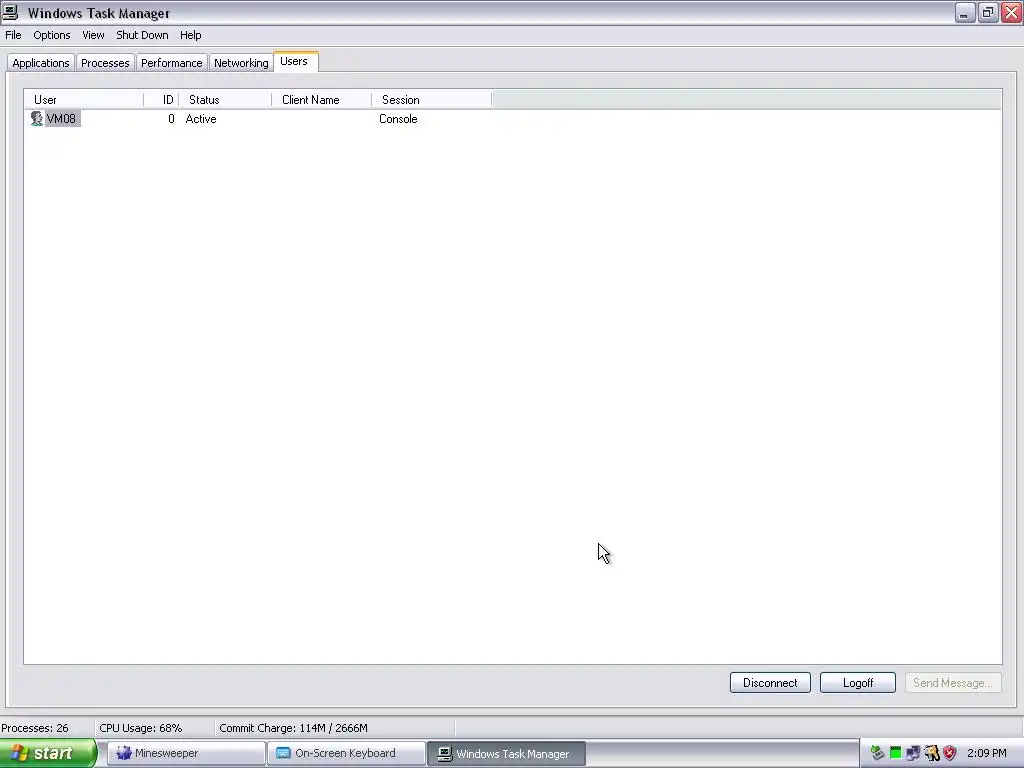Screen dimensions: 1024x768
Task: Minimize the Task Manager window
Action: pos(965,12)
